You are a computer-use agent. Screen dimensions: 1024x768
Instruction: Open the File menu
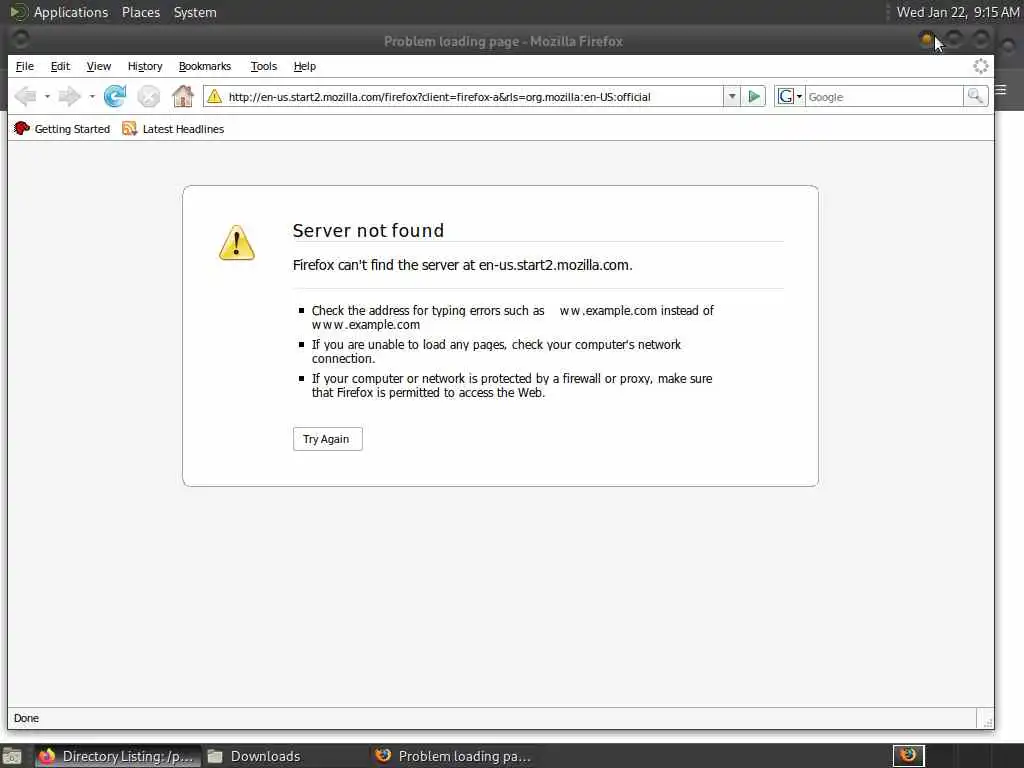point(25,66)
